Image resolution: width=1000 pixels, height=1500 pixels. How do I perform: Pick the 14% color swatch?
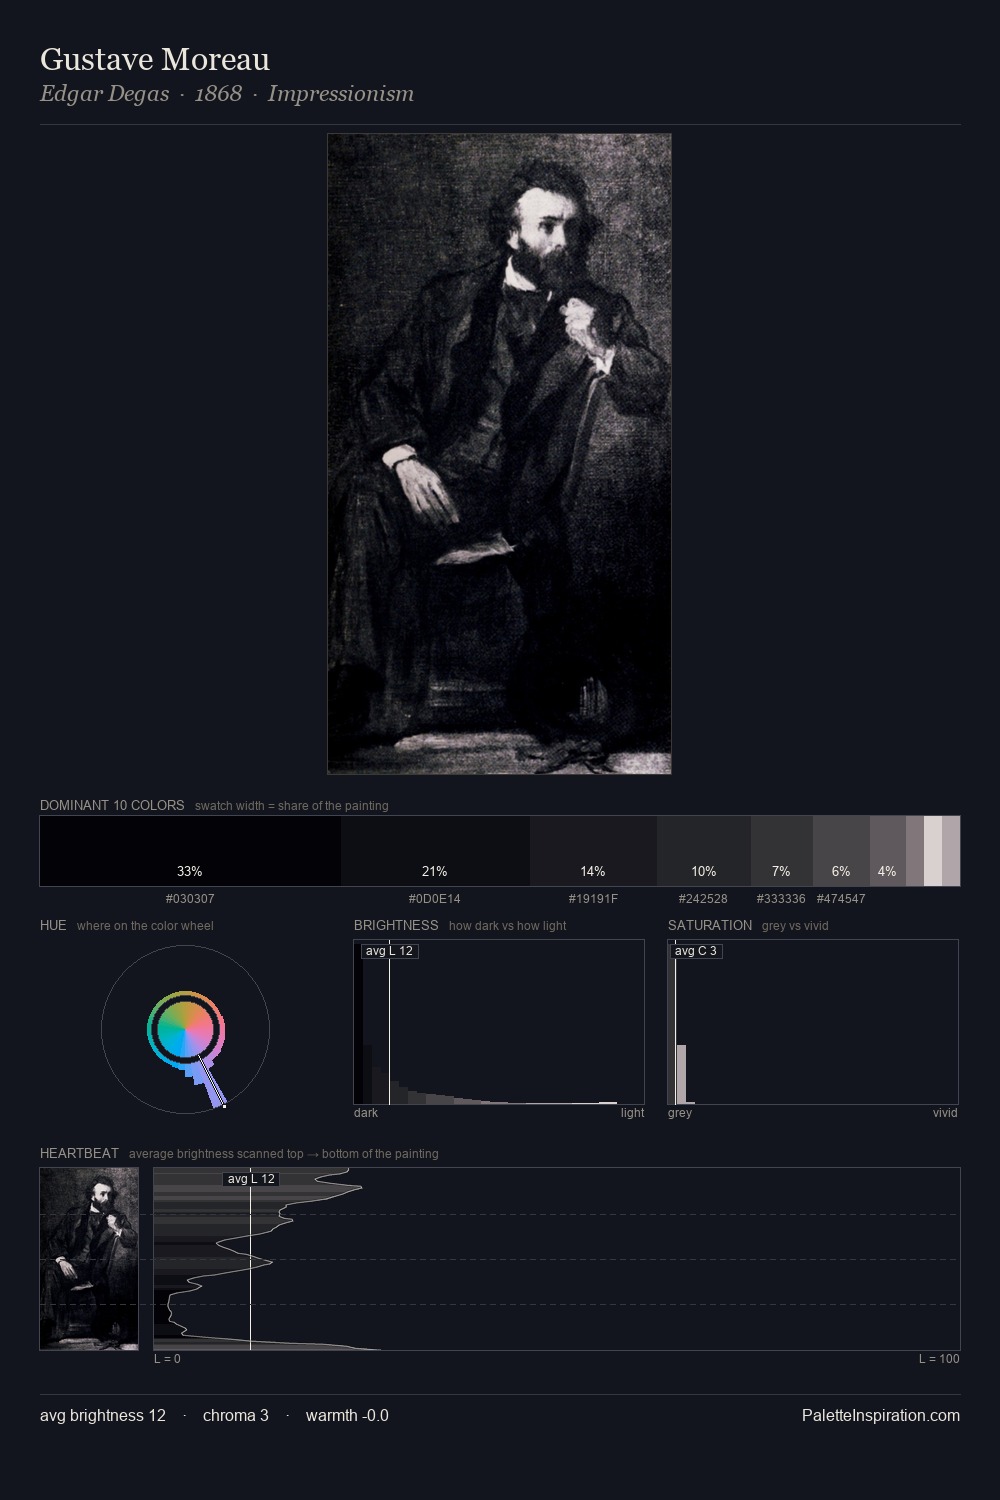[593, 851]
